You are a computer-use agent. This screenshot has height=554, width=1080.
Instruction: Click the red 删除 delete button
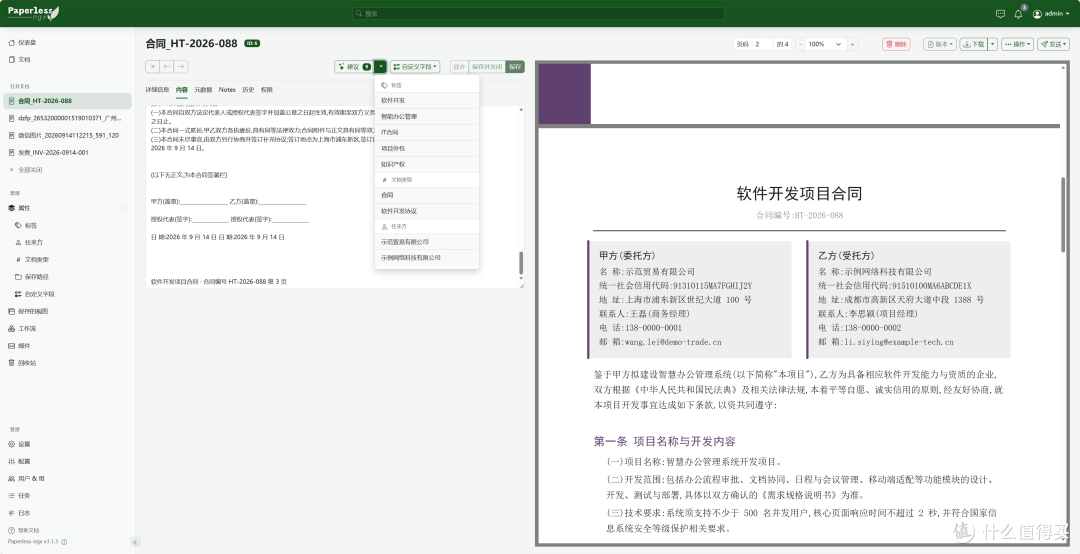(x=896, y=44)
